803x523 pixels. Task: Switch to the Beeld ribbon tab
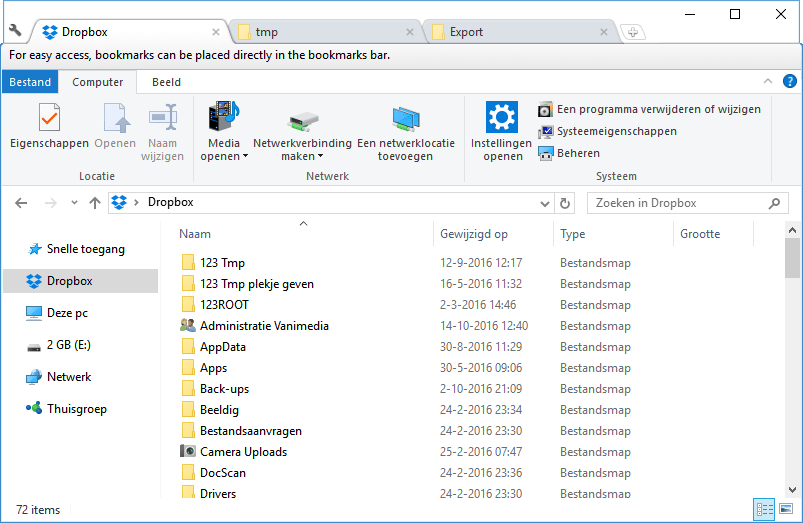[166, 82]
